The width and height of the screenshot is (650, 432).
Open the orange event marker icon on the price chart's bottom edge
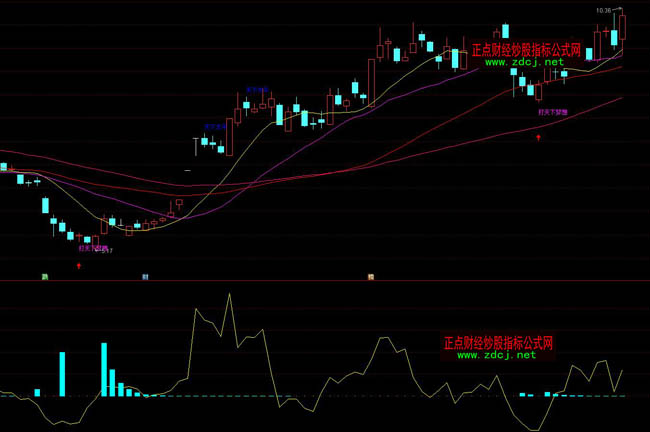[x=370, y=276]
